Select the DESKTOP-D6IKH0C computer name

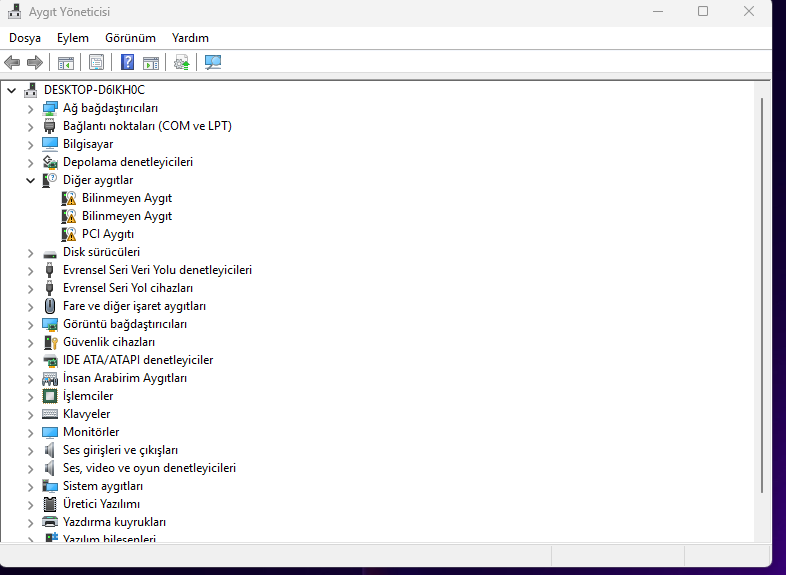(x=94, y=90)
